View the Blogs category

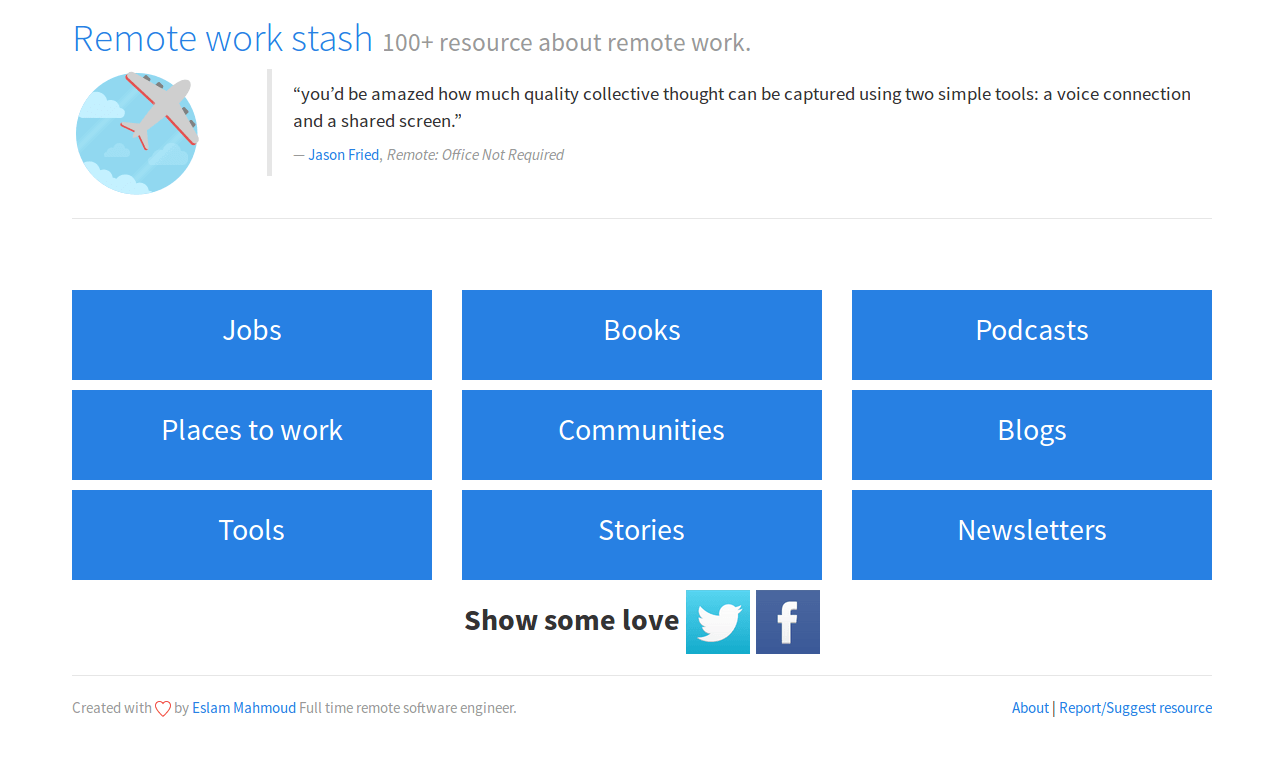click(x=1031, y=434)
